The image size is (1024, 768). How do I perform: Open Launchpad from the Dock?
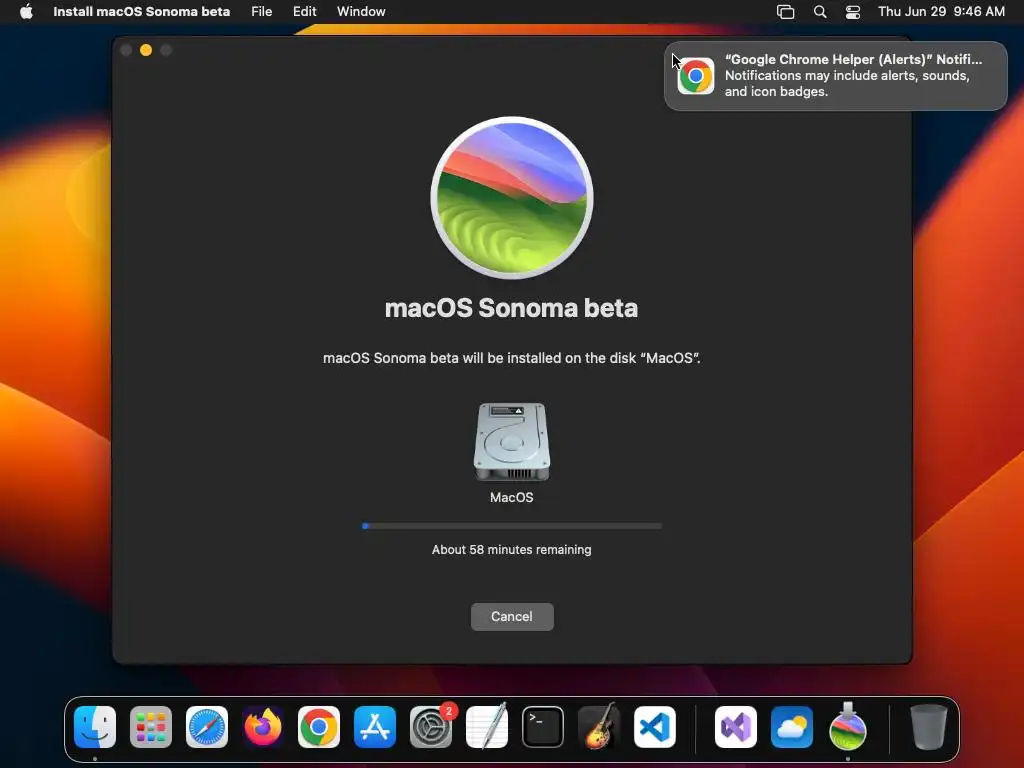coord(151,726)
